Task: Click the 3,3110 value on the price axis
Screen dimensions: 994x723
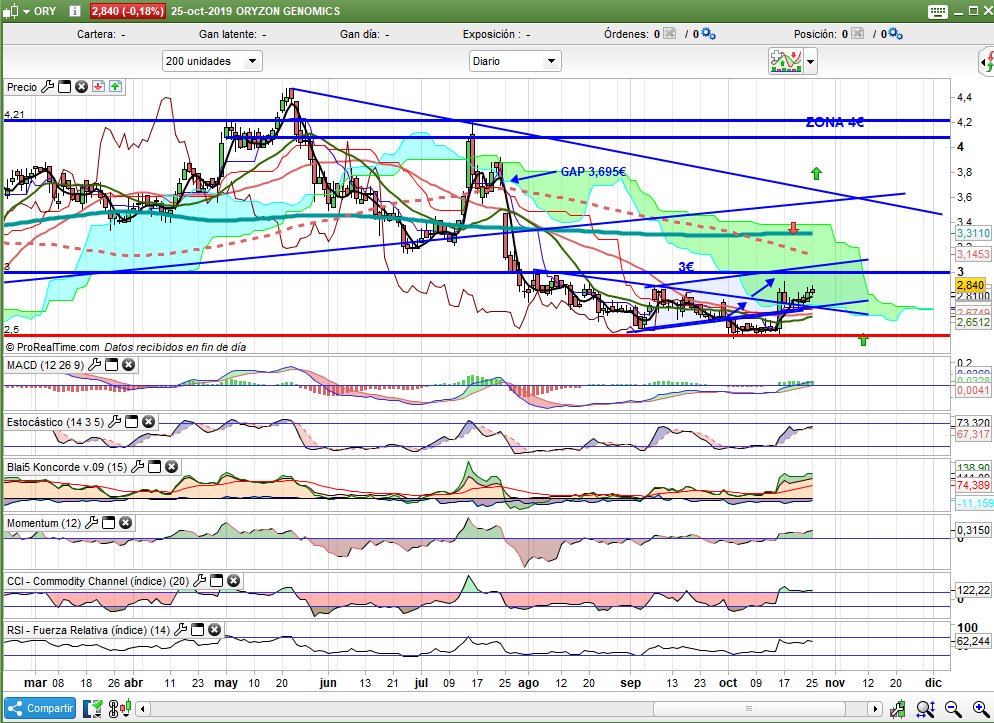Action: (973, 233)
